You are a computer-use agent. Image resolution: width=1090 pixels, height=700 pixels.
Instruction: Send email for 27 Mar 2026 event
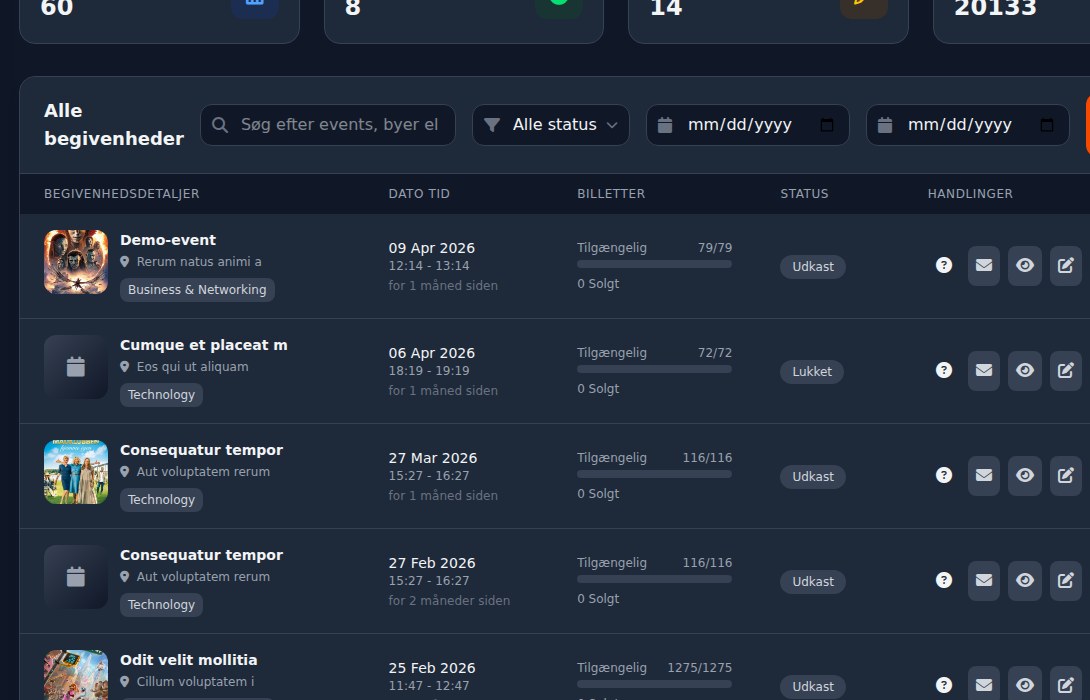pos(984,475)
